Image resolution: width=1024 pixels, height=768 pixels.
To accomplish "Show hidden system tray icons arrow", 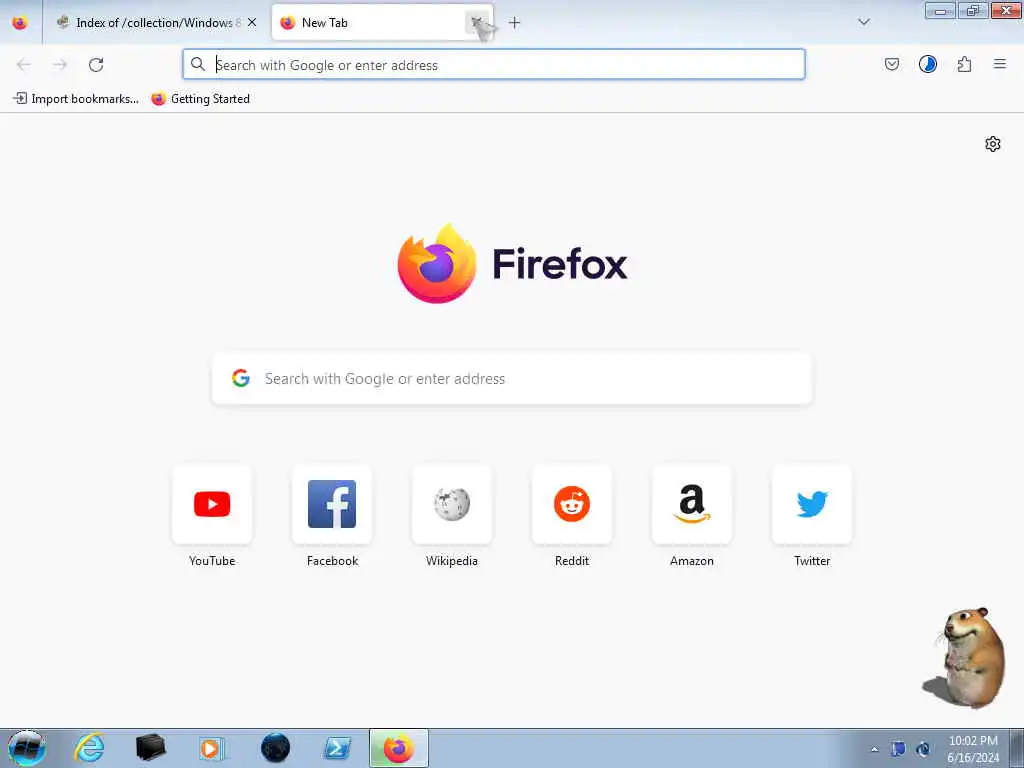I will (x=874, y=750).
